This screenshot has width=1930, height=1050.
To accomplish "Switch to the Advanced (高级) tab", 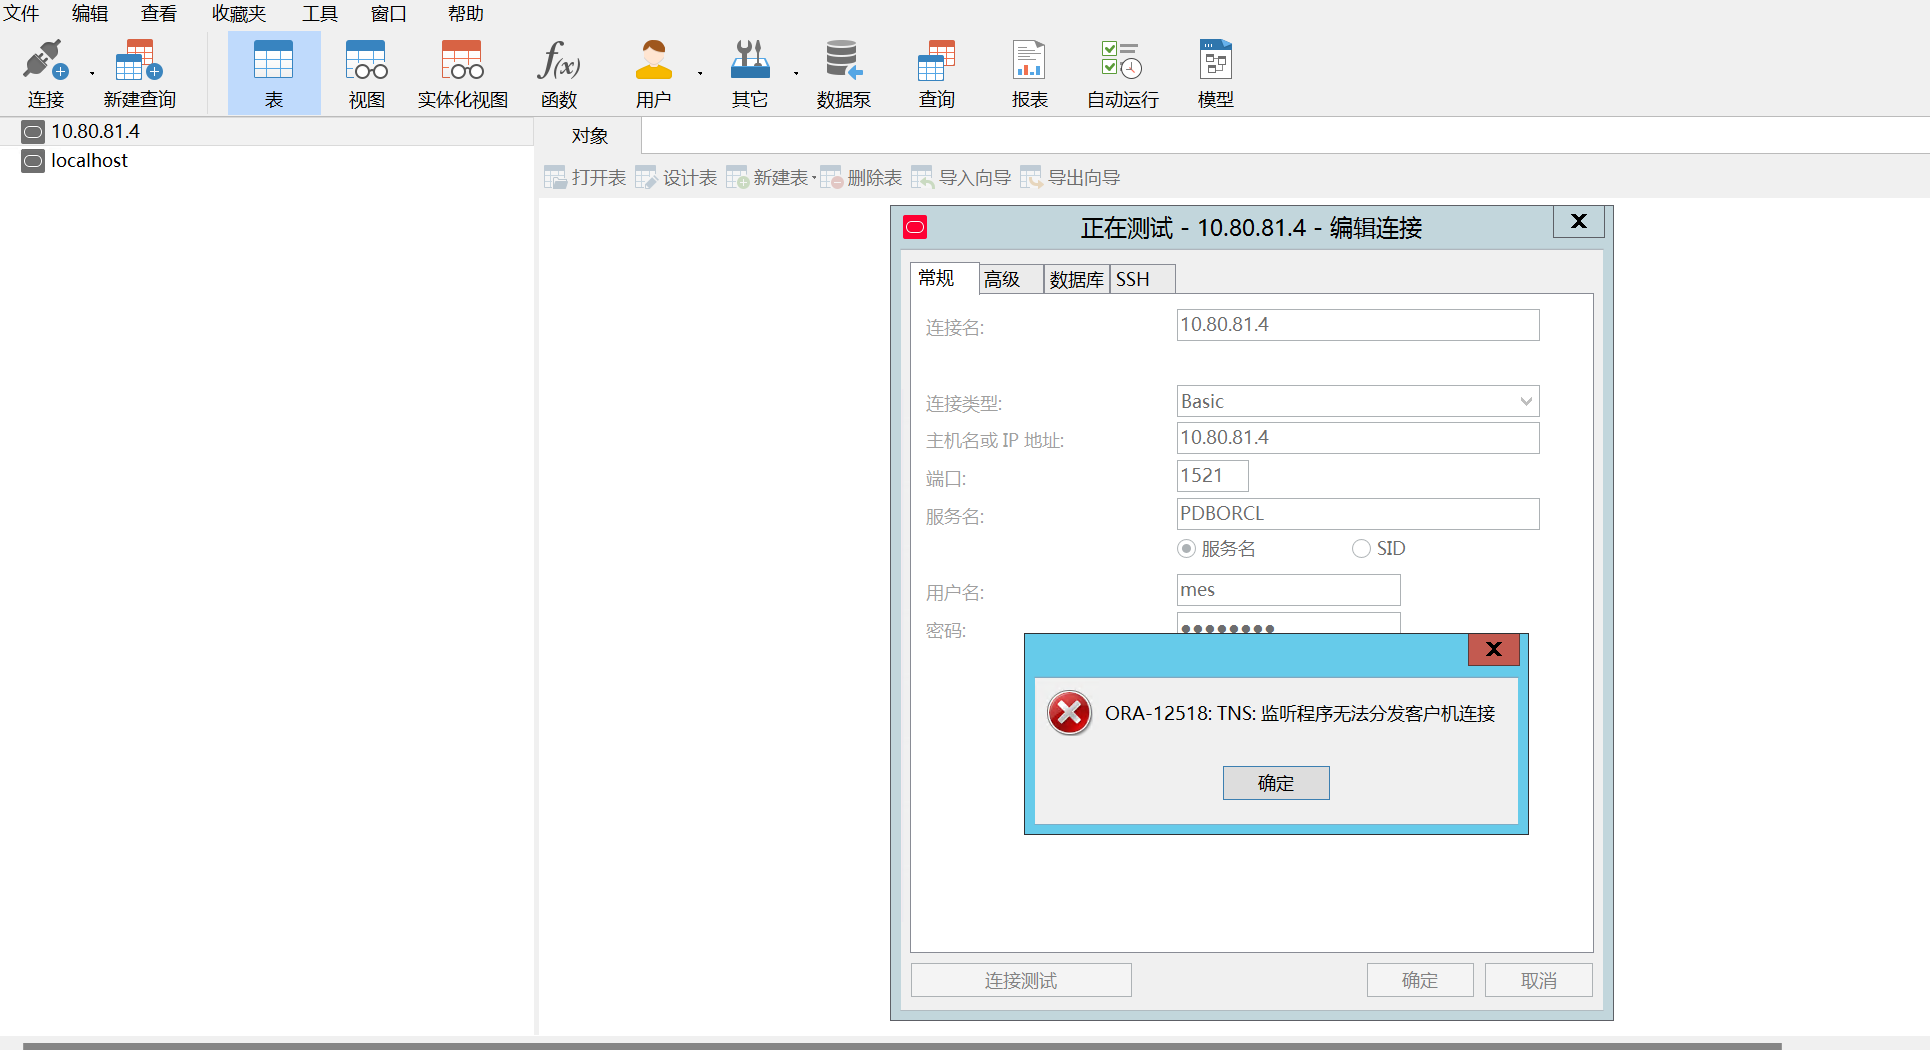I will pyautogui.click(x=1010, y=279).
